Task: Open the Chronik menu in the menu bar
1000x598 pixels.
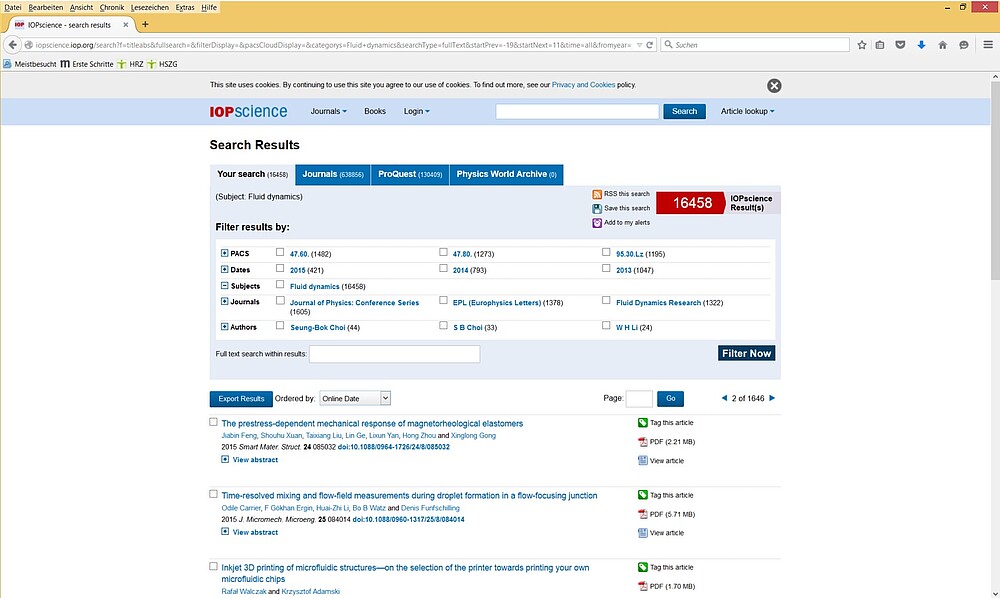Action: 111,7
